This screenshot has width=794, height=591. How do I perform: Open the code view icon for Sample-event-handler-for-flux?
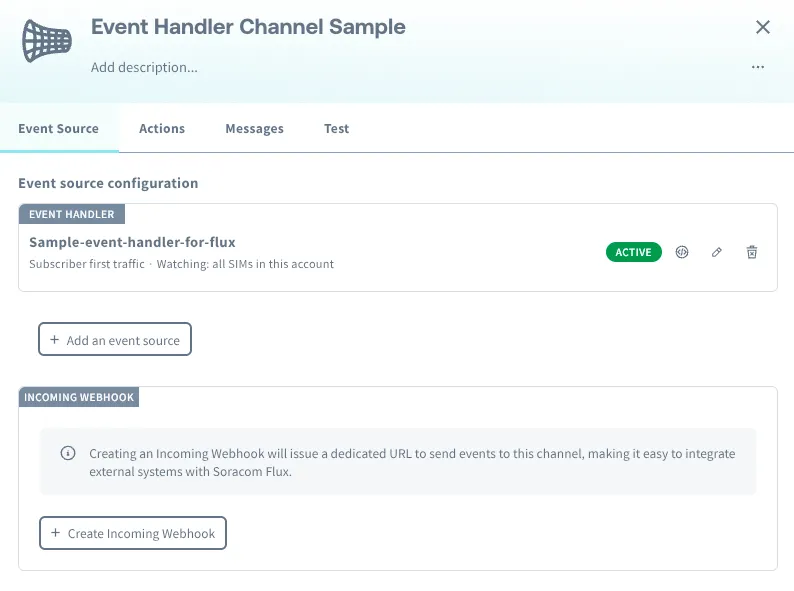coord(682,252)
